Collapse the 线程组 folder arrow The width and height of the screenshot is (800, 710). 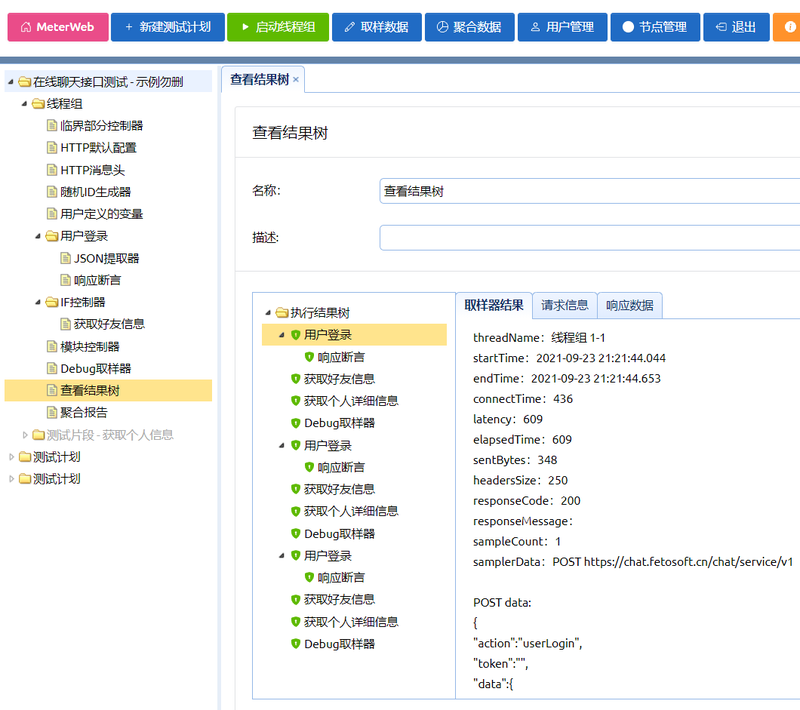tap(24, 104)
